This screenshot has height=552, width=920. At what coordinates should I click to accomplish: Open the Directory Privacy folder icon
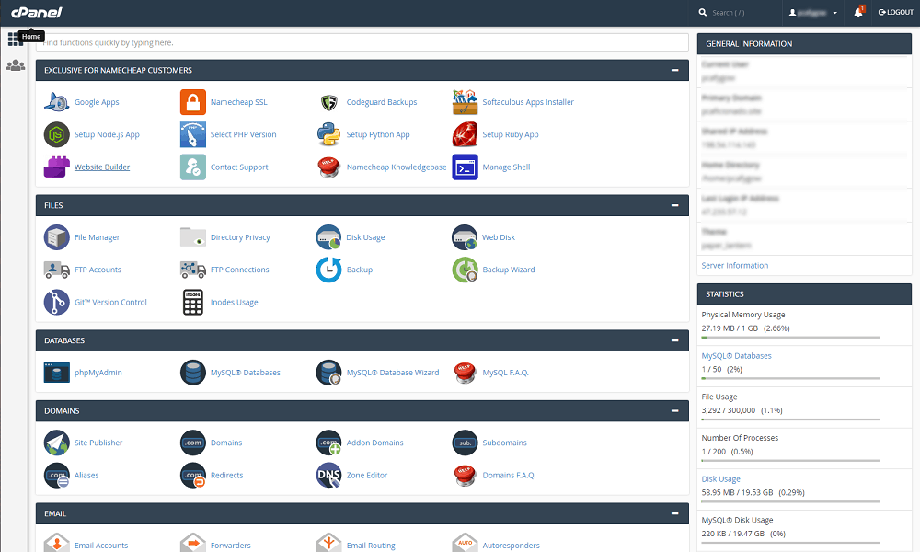pyautogui.click(x=192, y=238)
